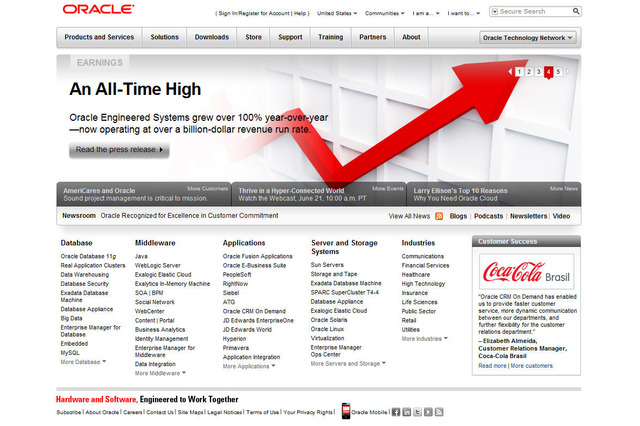The image size is (640, 426).
Task: Click More Events link in gray bar
Action: 387,189
